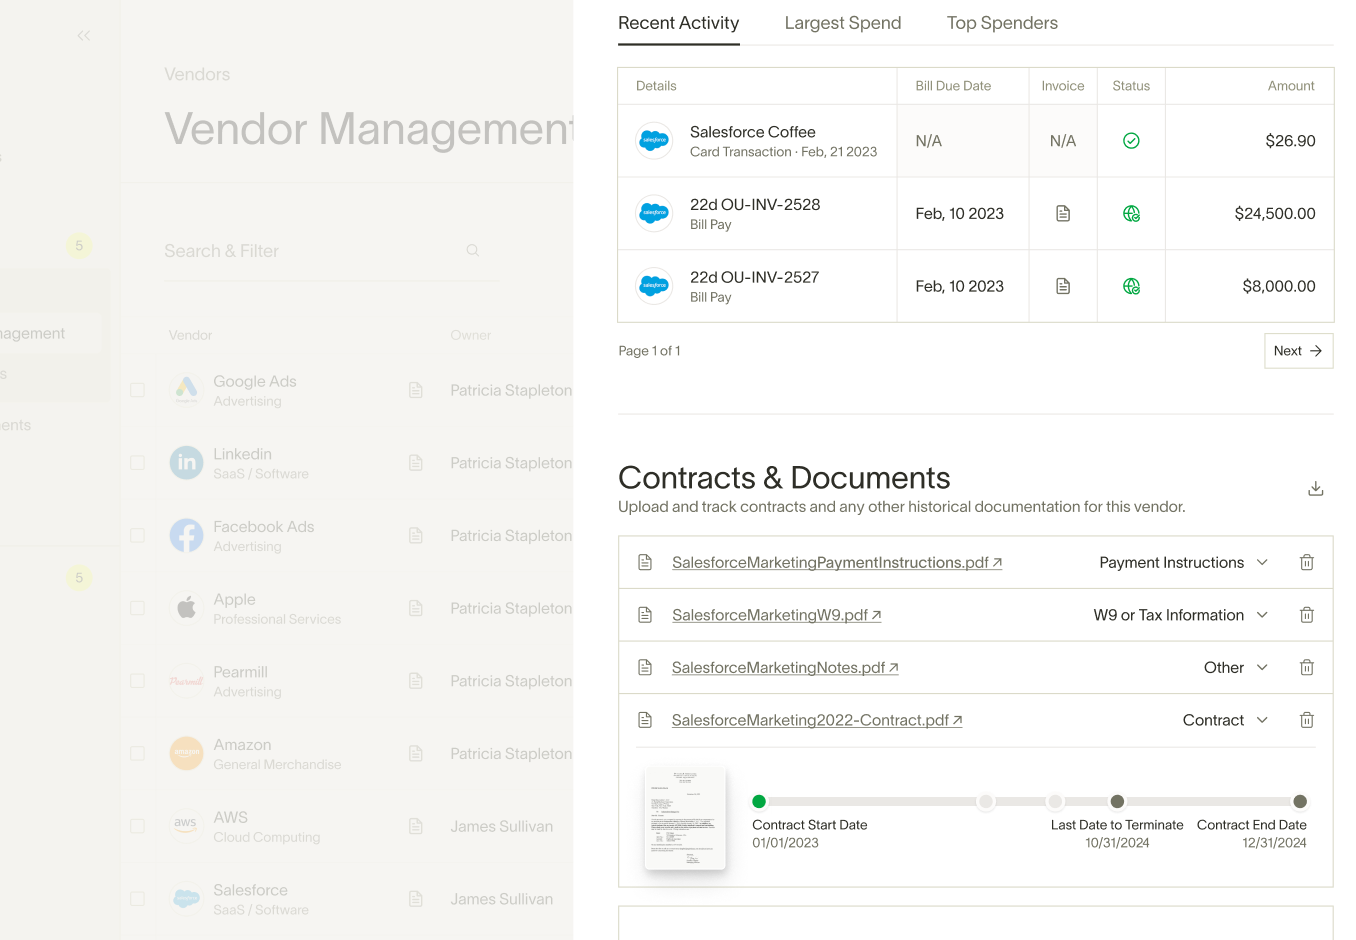Click Pearmill vendor name
1356x940 pixels.
[240, 672]
